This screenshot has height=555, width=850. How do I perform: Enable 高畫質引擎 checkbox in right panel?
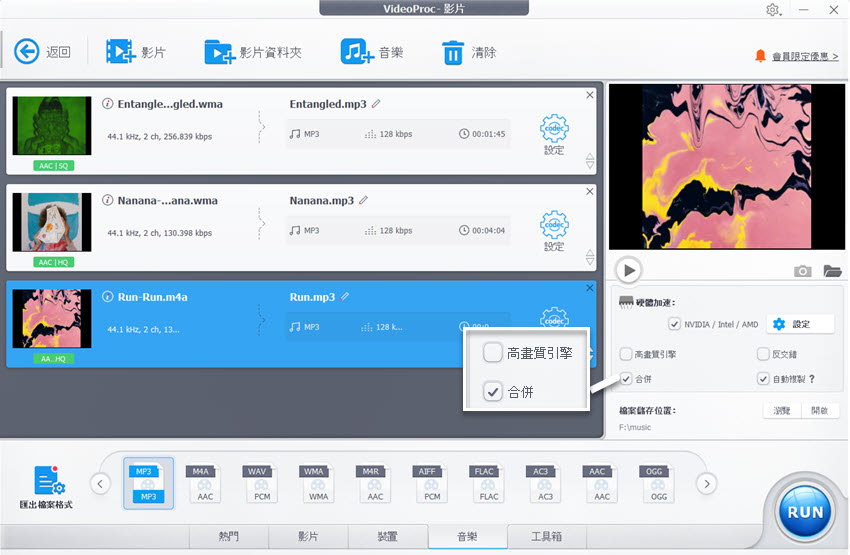pos(626,354)
